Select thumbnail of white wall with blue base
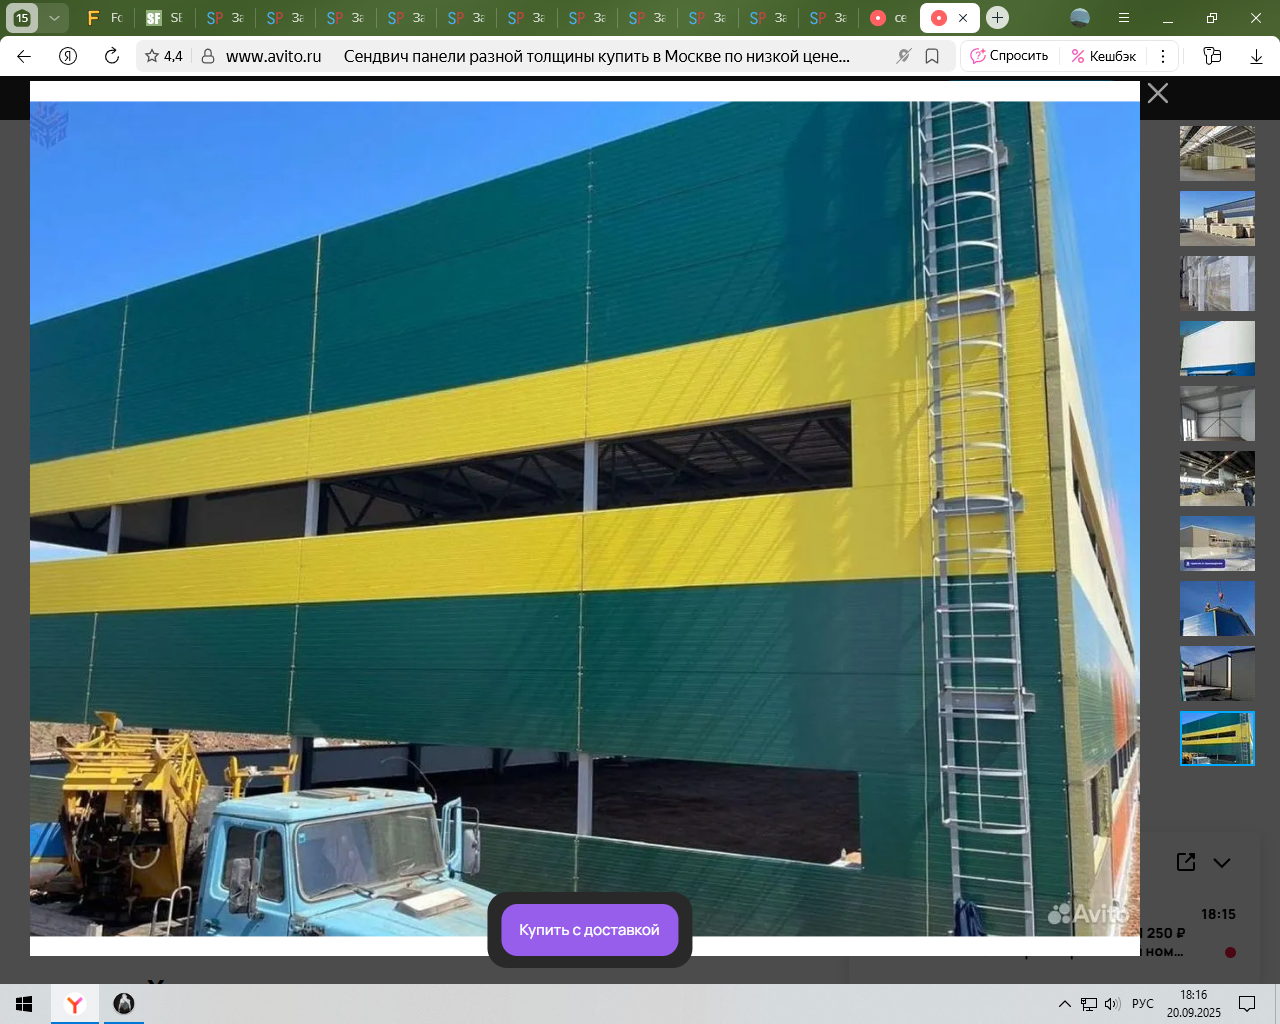The width and height of the screenshot is (1280, 1024). pyautogui.click(x=1217, y=348)
